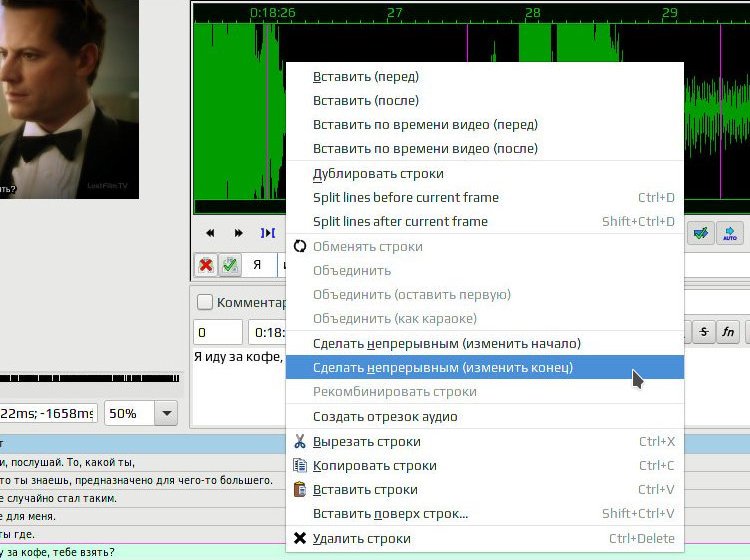Open font chooser via fn button

728,331
